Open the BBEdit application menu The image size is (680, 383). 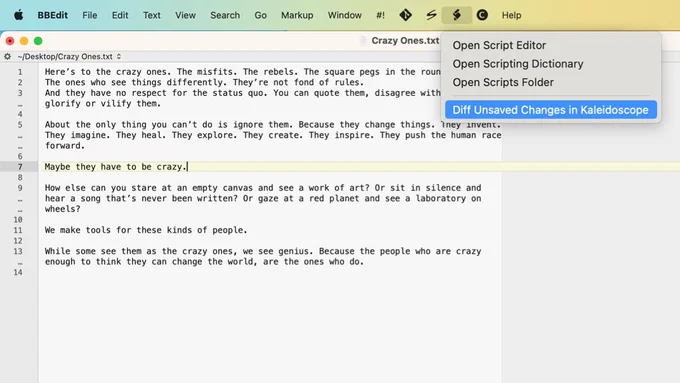(x=52, y=15)
